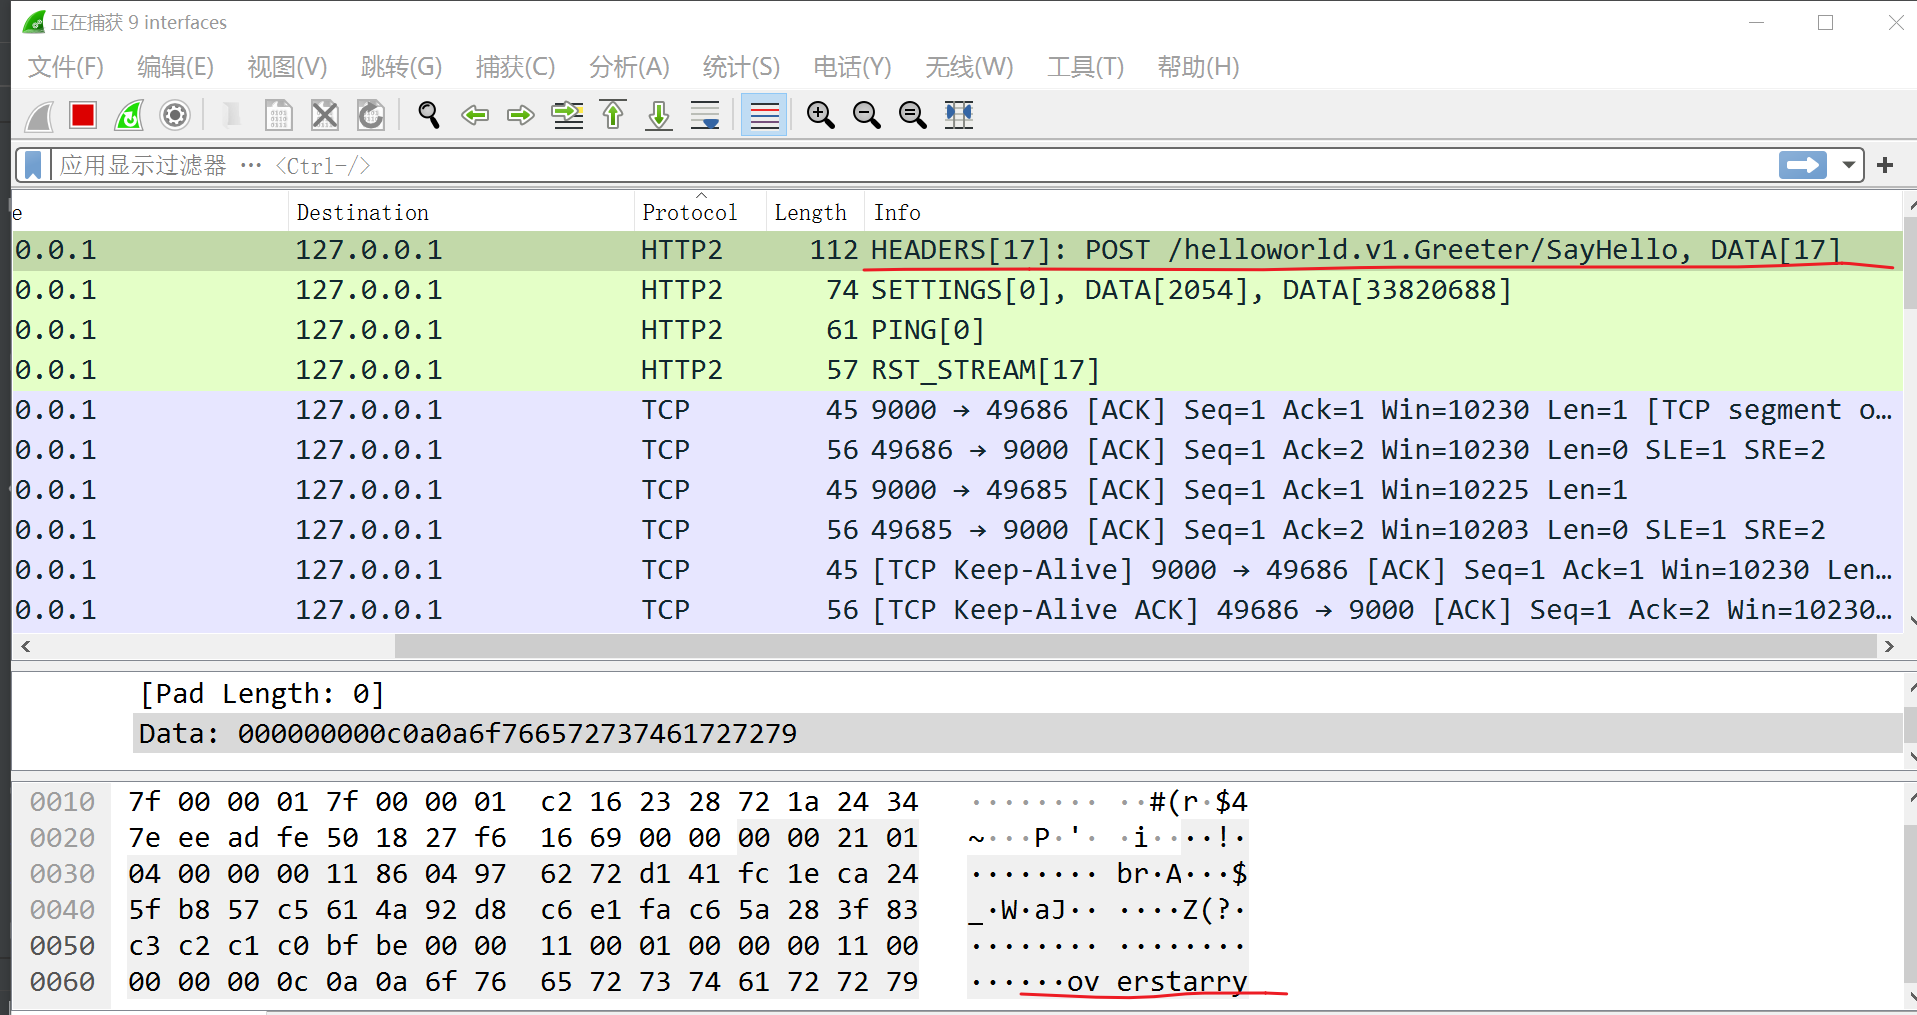Viewport: 1917px width, 1015px height.
Task: Add a new filter button with plus
Action: pyautogui.click(x=1885, y=165)
